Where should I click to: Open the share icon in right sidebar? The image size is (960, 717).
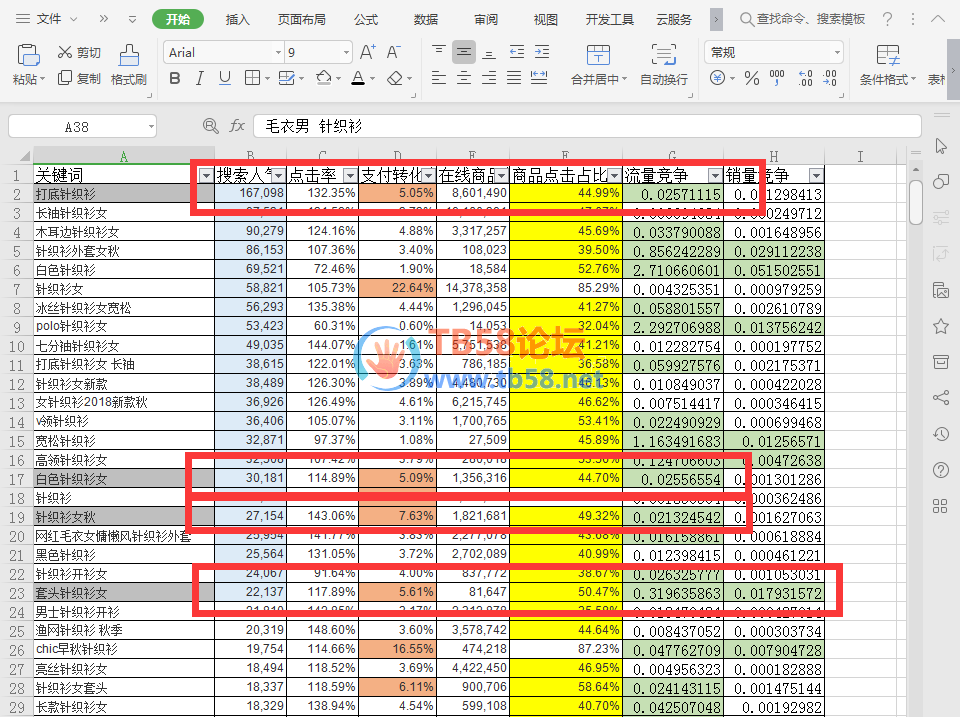(940, 398)
